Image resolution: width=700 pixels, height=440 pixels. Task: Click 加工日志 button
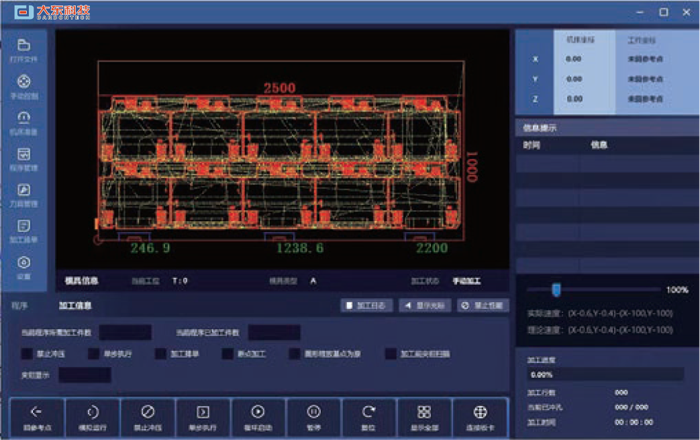pos(366,306)
